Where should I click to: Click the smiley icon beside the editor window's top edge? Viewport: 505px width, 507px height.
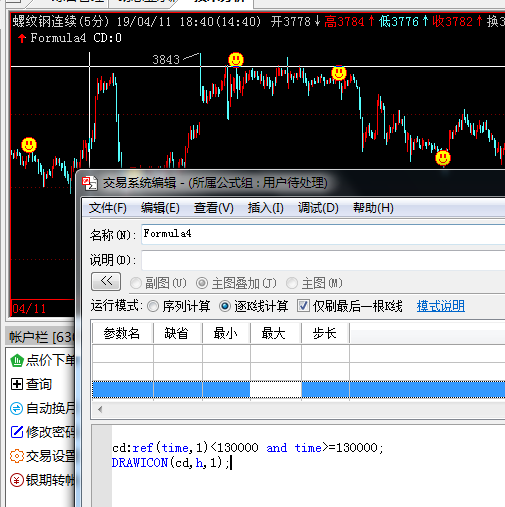[x=443, y=158]
